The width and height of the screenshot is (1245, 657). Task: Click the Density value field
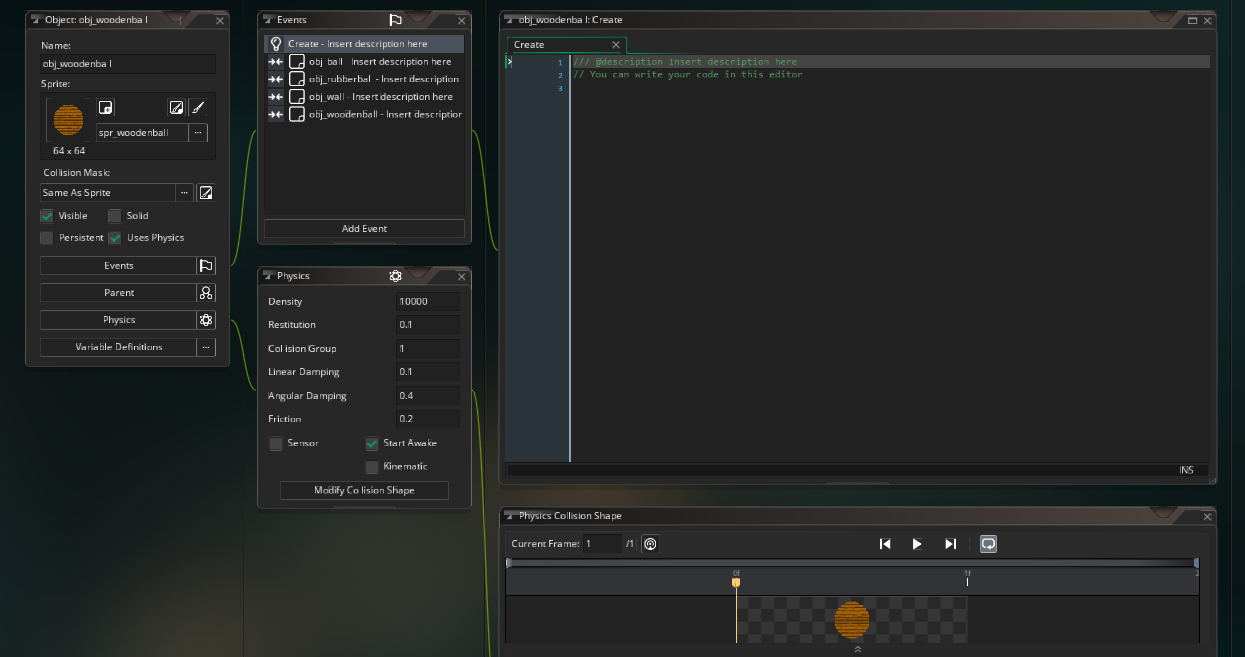428,301
